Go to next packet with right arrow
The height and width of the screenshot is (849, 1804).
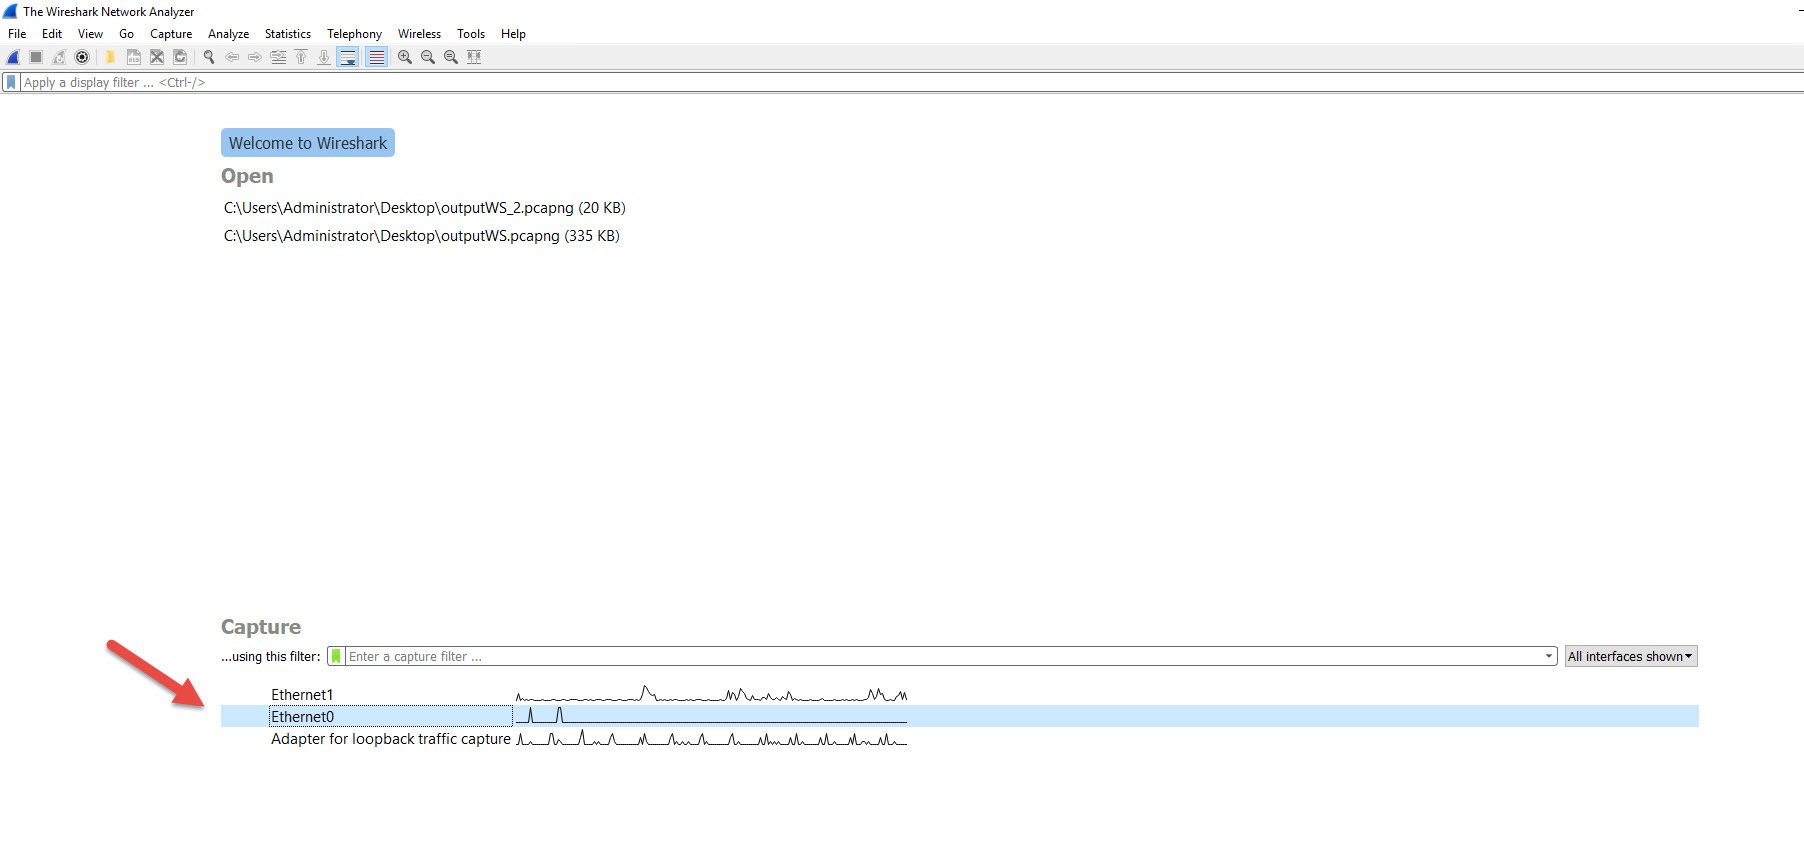(255, 57)
